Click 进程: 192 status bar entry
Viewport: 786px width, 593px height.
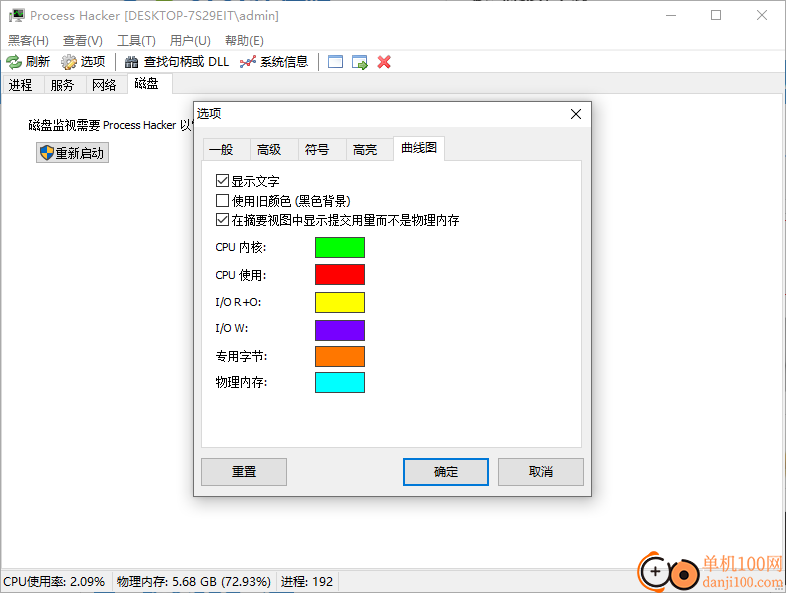(x=307, y=581)
